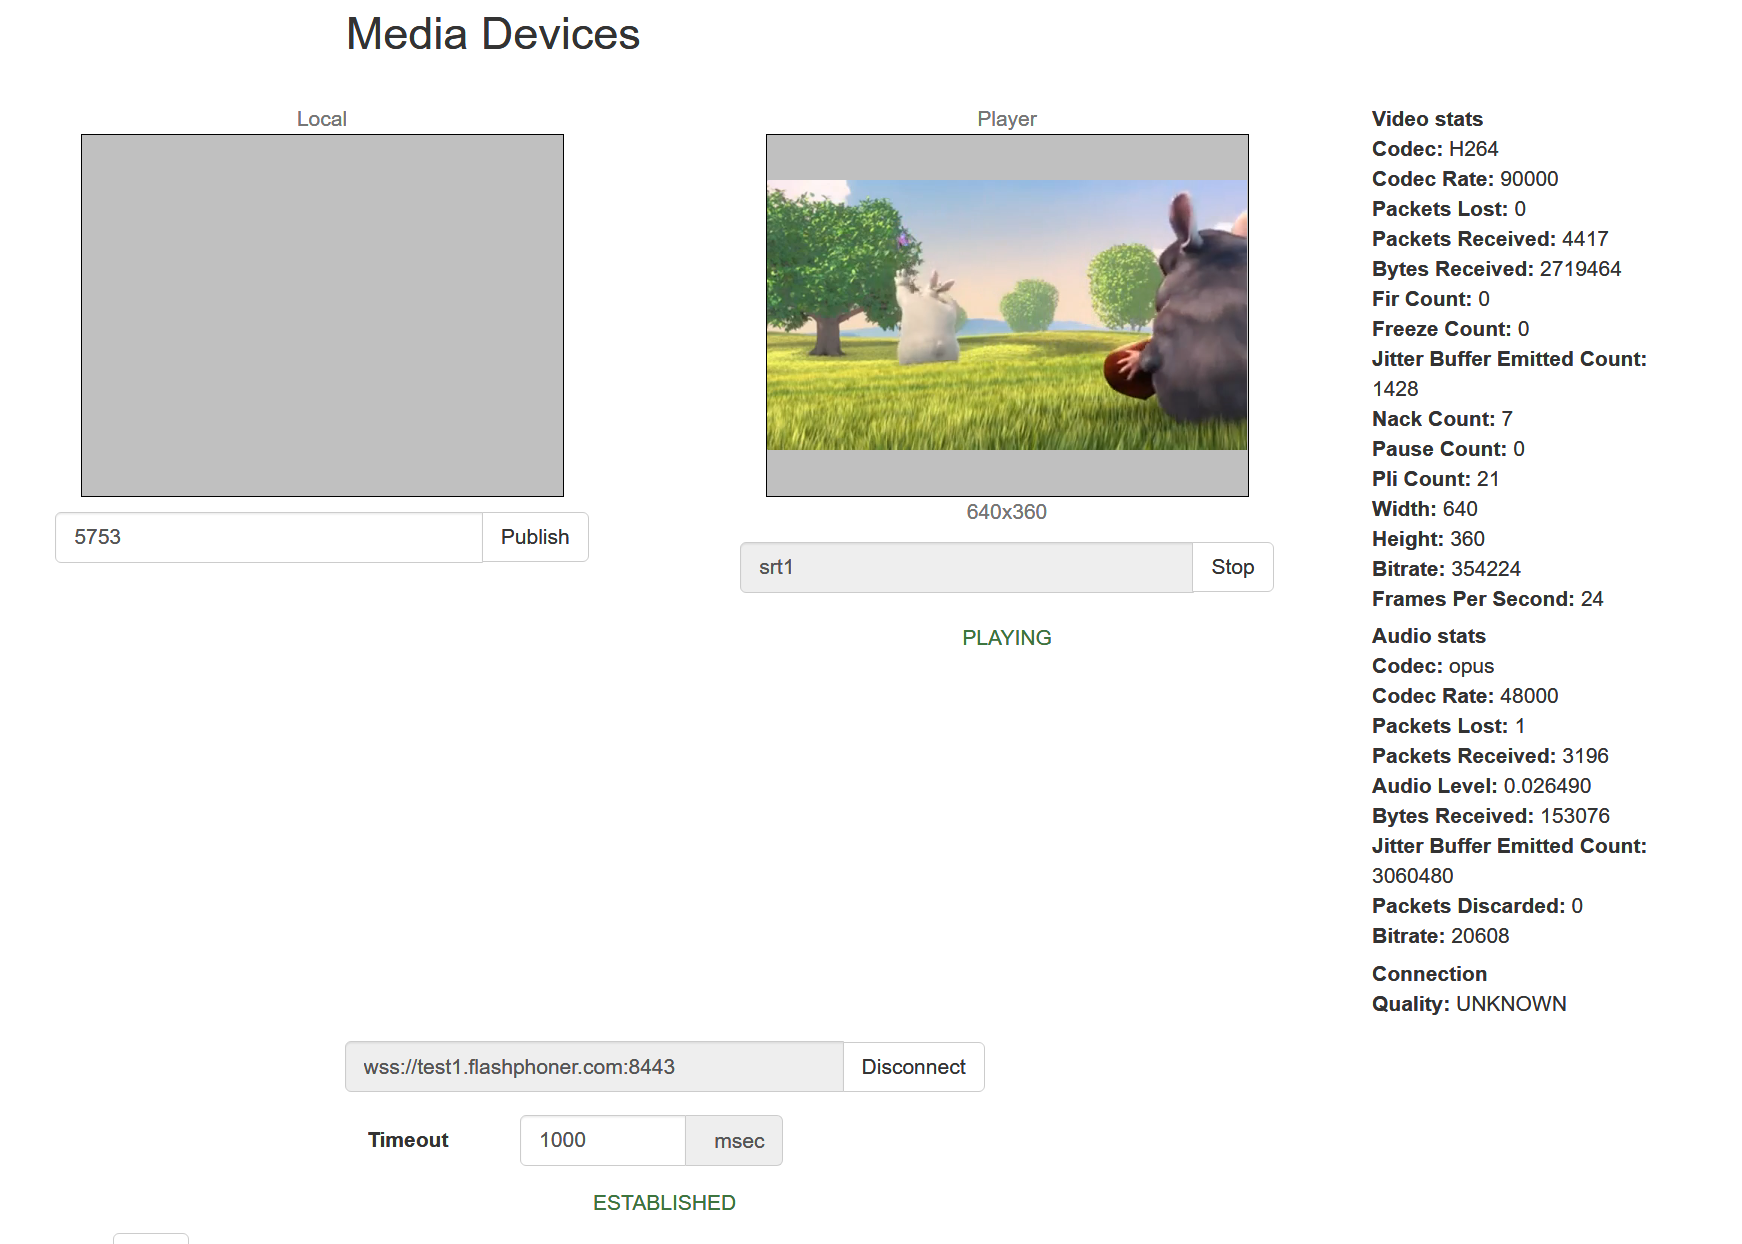Click the Codec Rate: 48000 line
1742x1244 pixels.
tap(1465, 696)
